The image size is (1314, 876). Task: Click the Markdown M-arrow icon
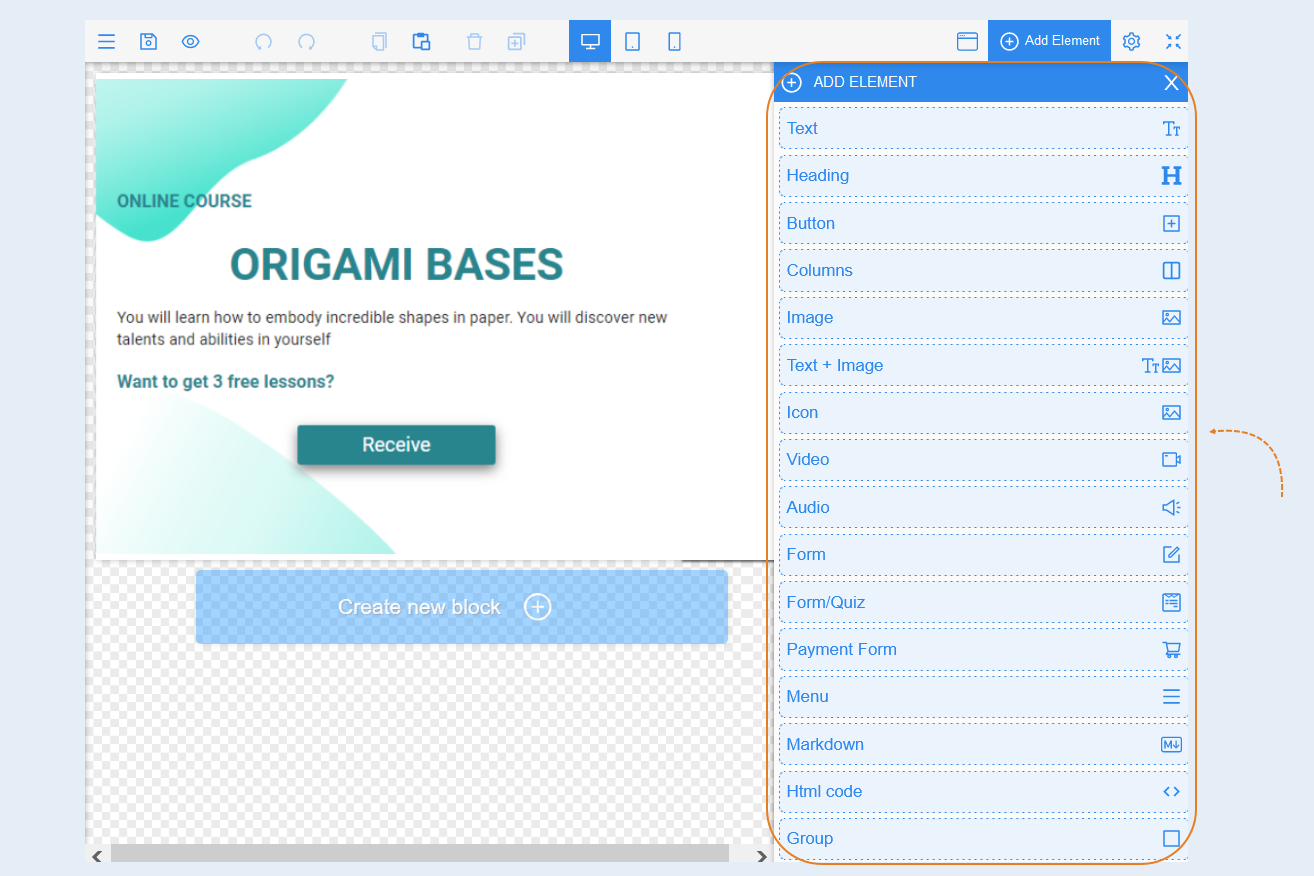(x=1171, y=744)
